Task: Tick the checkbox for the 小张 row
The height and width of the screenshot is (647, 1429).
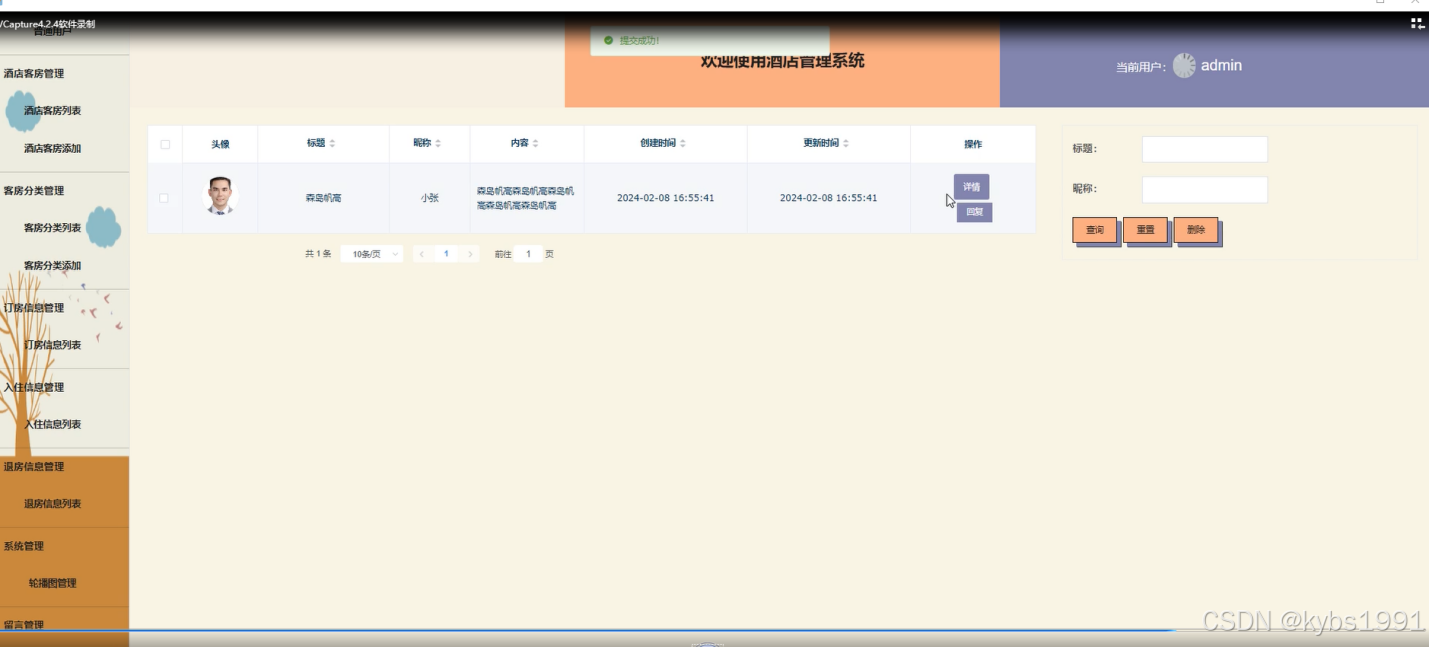Action: (x=164, y=198)
